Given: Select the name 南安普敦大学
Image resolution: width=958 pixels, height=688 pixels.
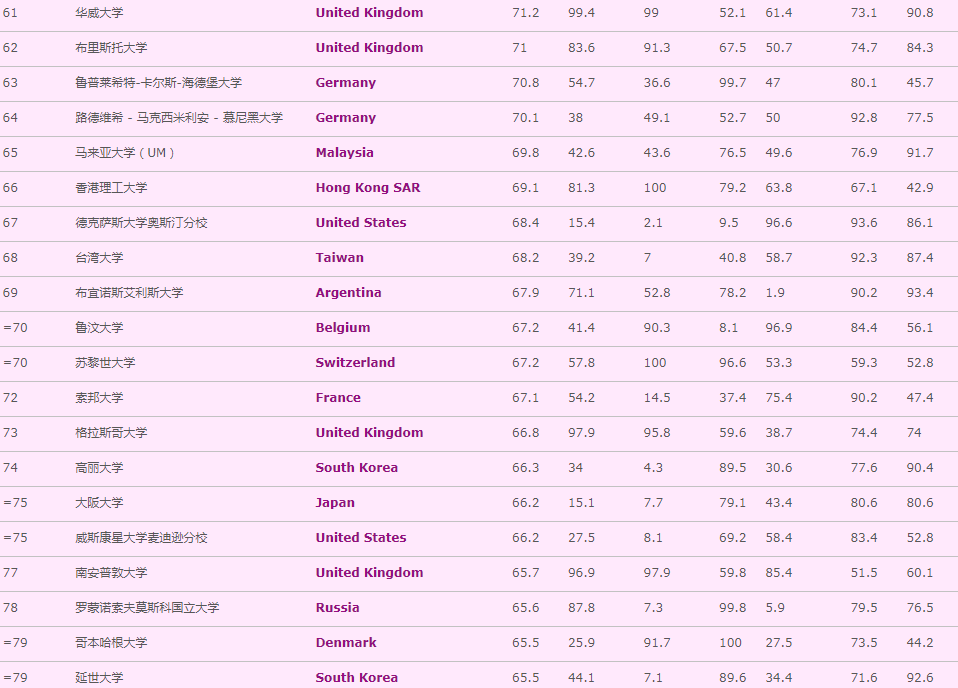Looking at the screenshot, I should [x=111, y=573].
